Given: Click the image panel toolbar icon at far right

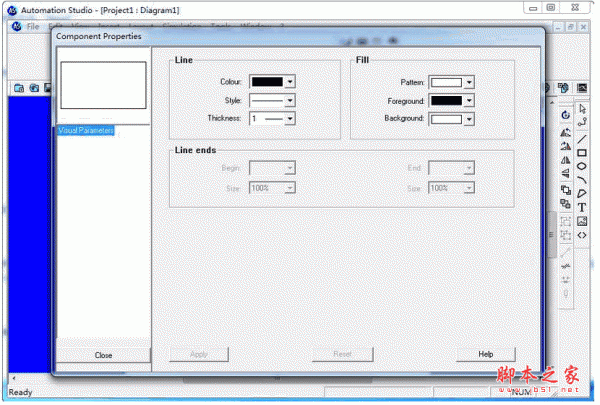Looking at the screenshot, I should (582, 88).
